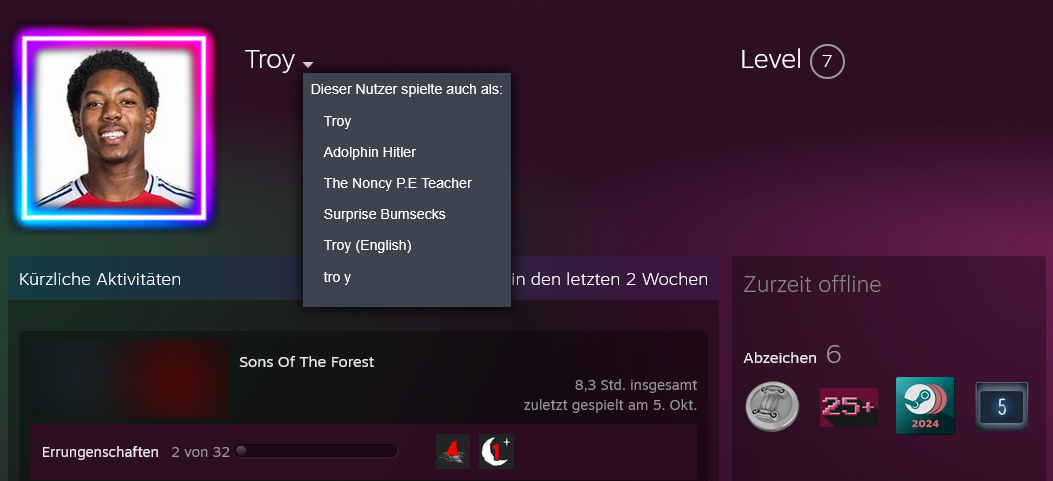
Task: Select the blue number 5 badge
Action: 1001,406
